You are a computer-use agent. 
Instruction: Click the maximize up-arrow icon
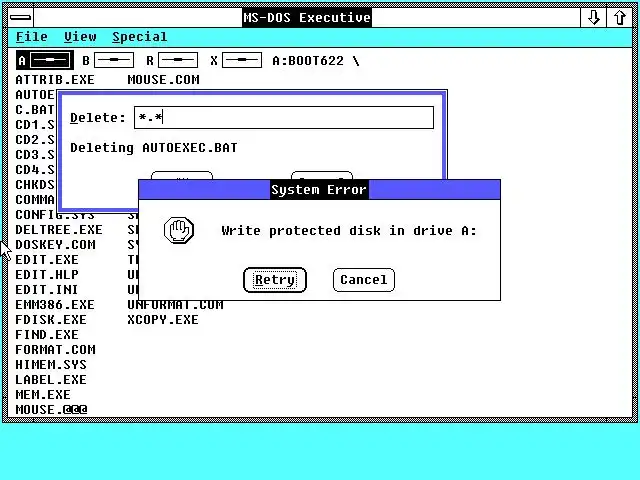click(x=619, y=18)
